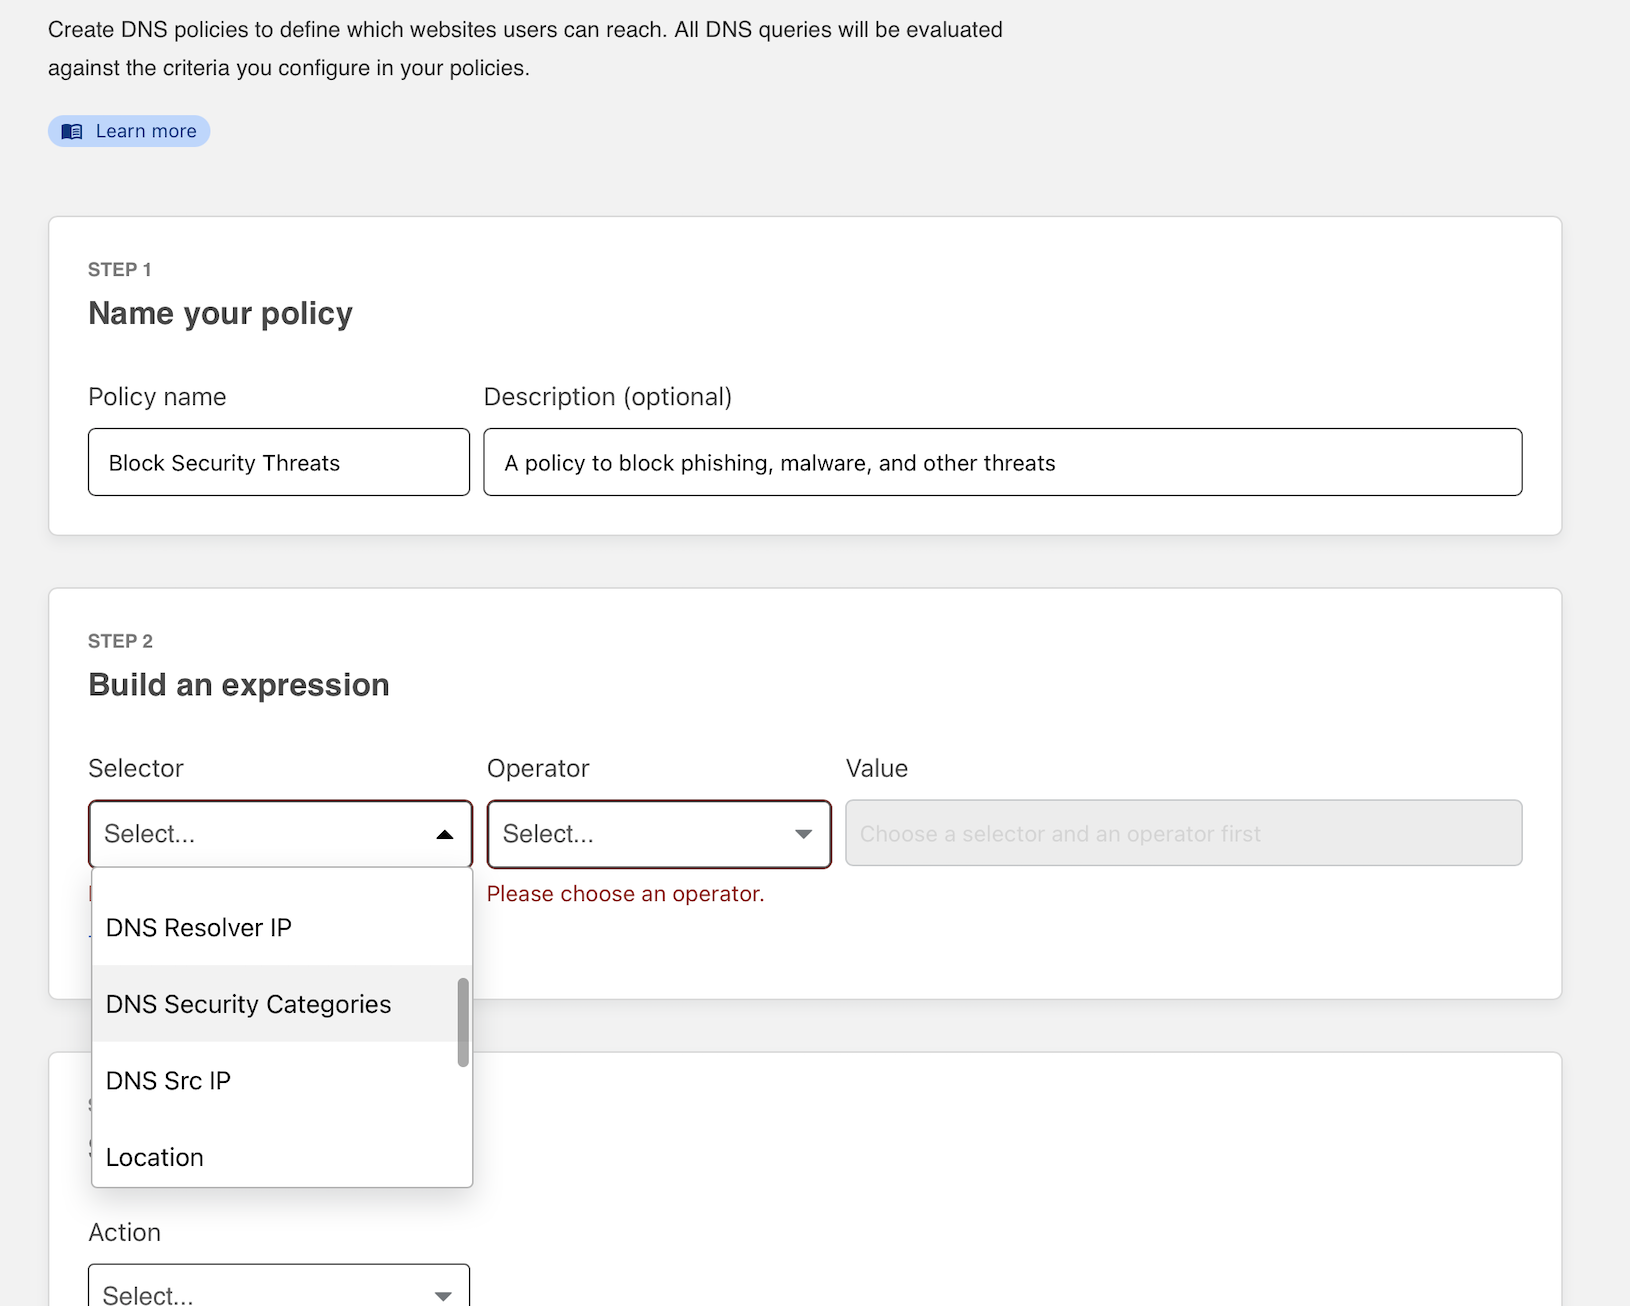This screenshot has height=1306, width=1630.
Task: Click the Build an expression step heading
Action: click(x=238, y=685)
